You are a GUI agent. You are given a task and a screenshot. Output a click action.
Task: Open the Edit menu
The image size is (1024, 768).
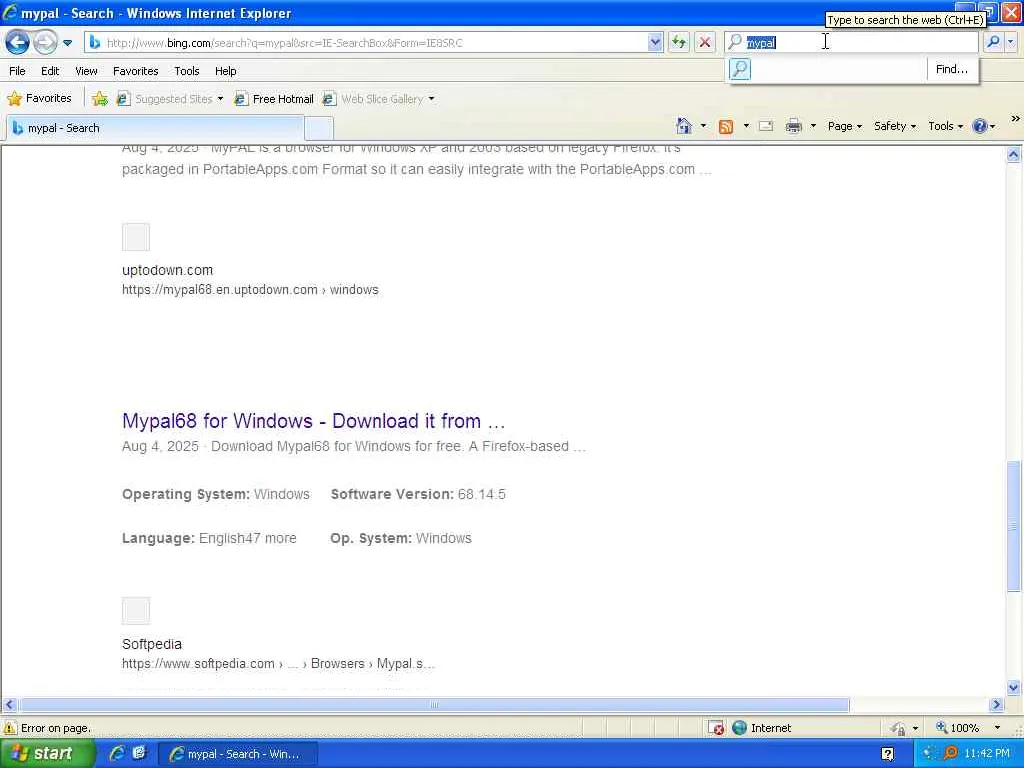pos(50,71)
